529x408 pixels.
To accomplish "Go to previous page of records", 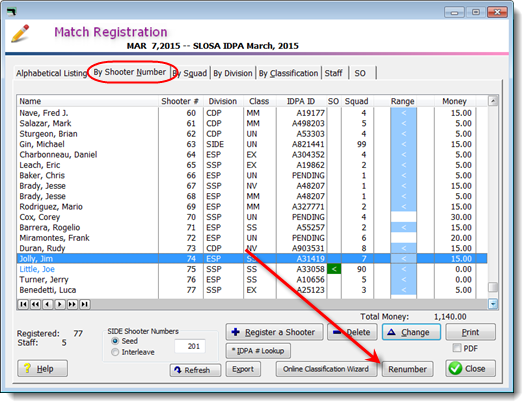I will (x=35, y=304).
